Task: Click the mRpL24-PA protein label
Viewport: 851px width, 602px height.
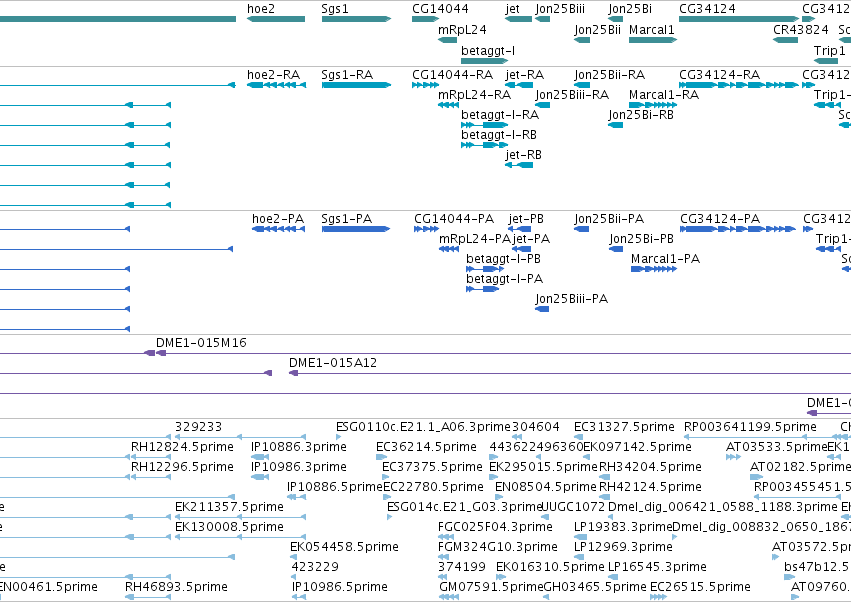Action: coord(474,239)
